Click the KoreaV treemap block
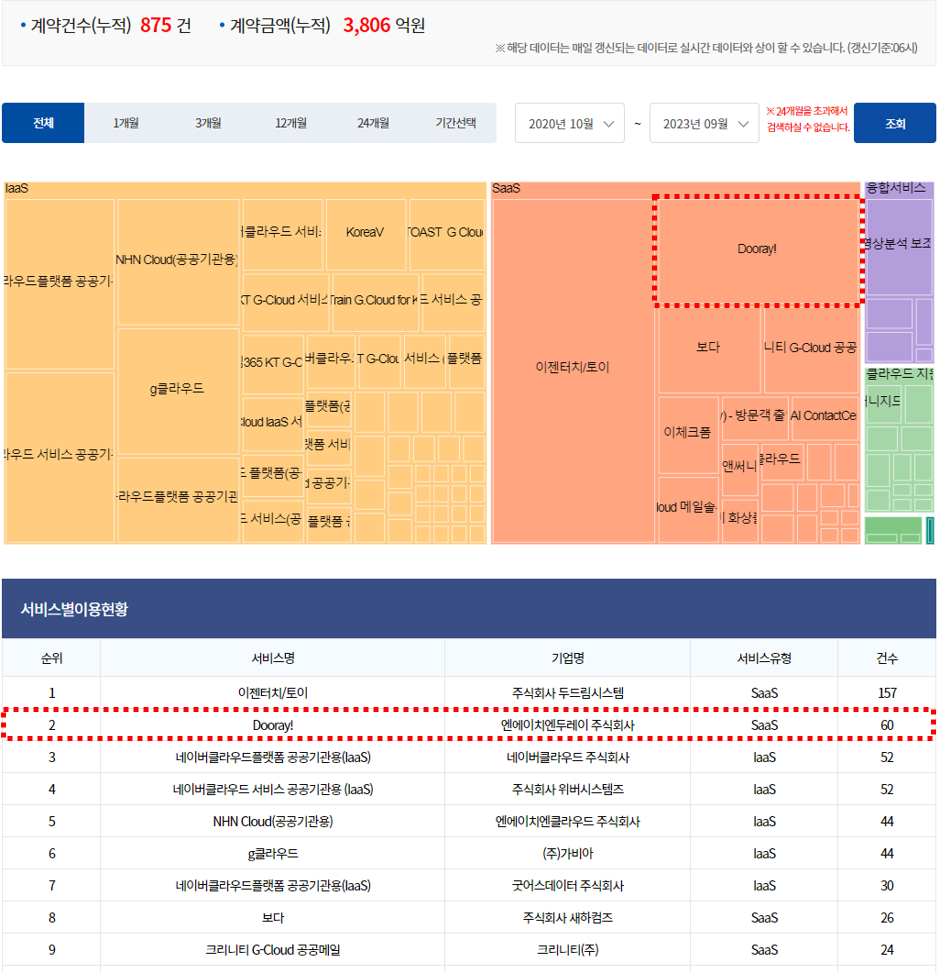The width and height of the screenshot is (940, 973). pos(366,234)
